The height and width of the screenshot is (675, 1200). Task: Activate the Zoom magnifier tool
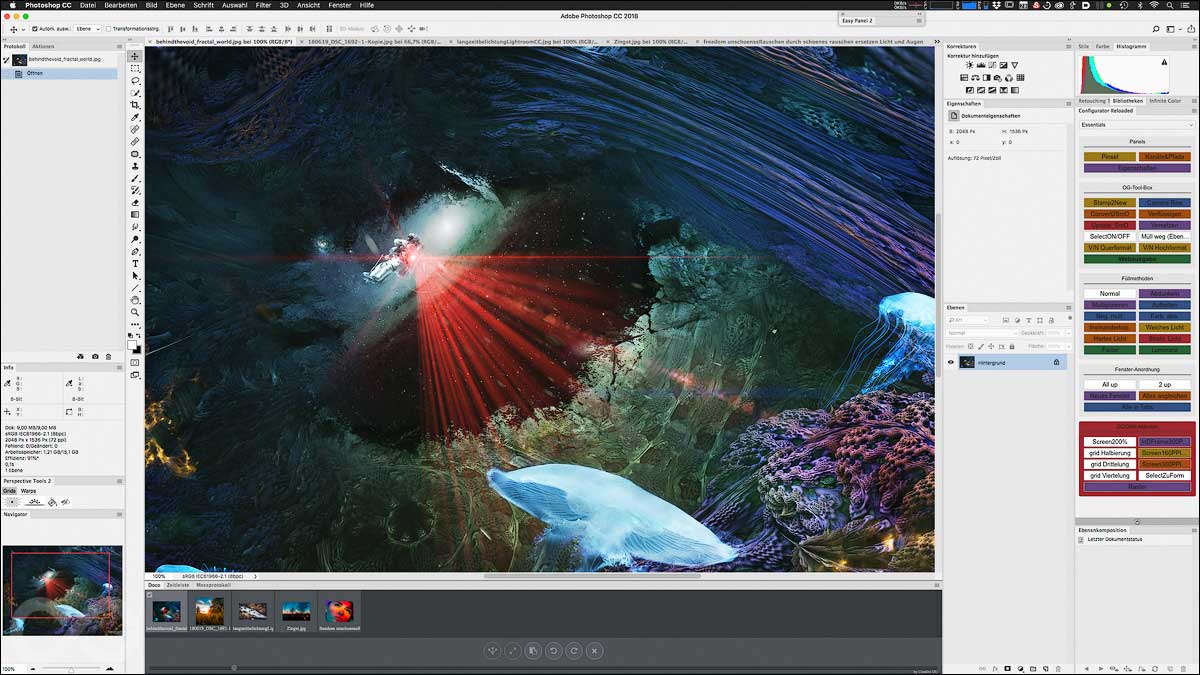(135, 312)
